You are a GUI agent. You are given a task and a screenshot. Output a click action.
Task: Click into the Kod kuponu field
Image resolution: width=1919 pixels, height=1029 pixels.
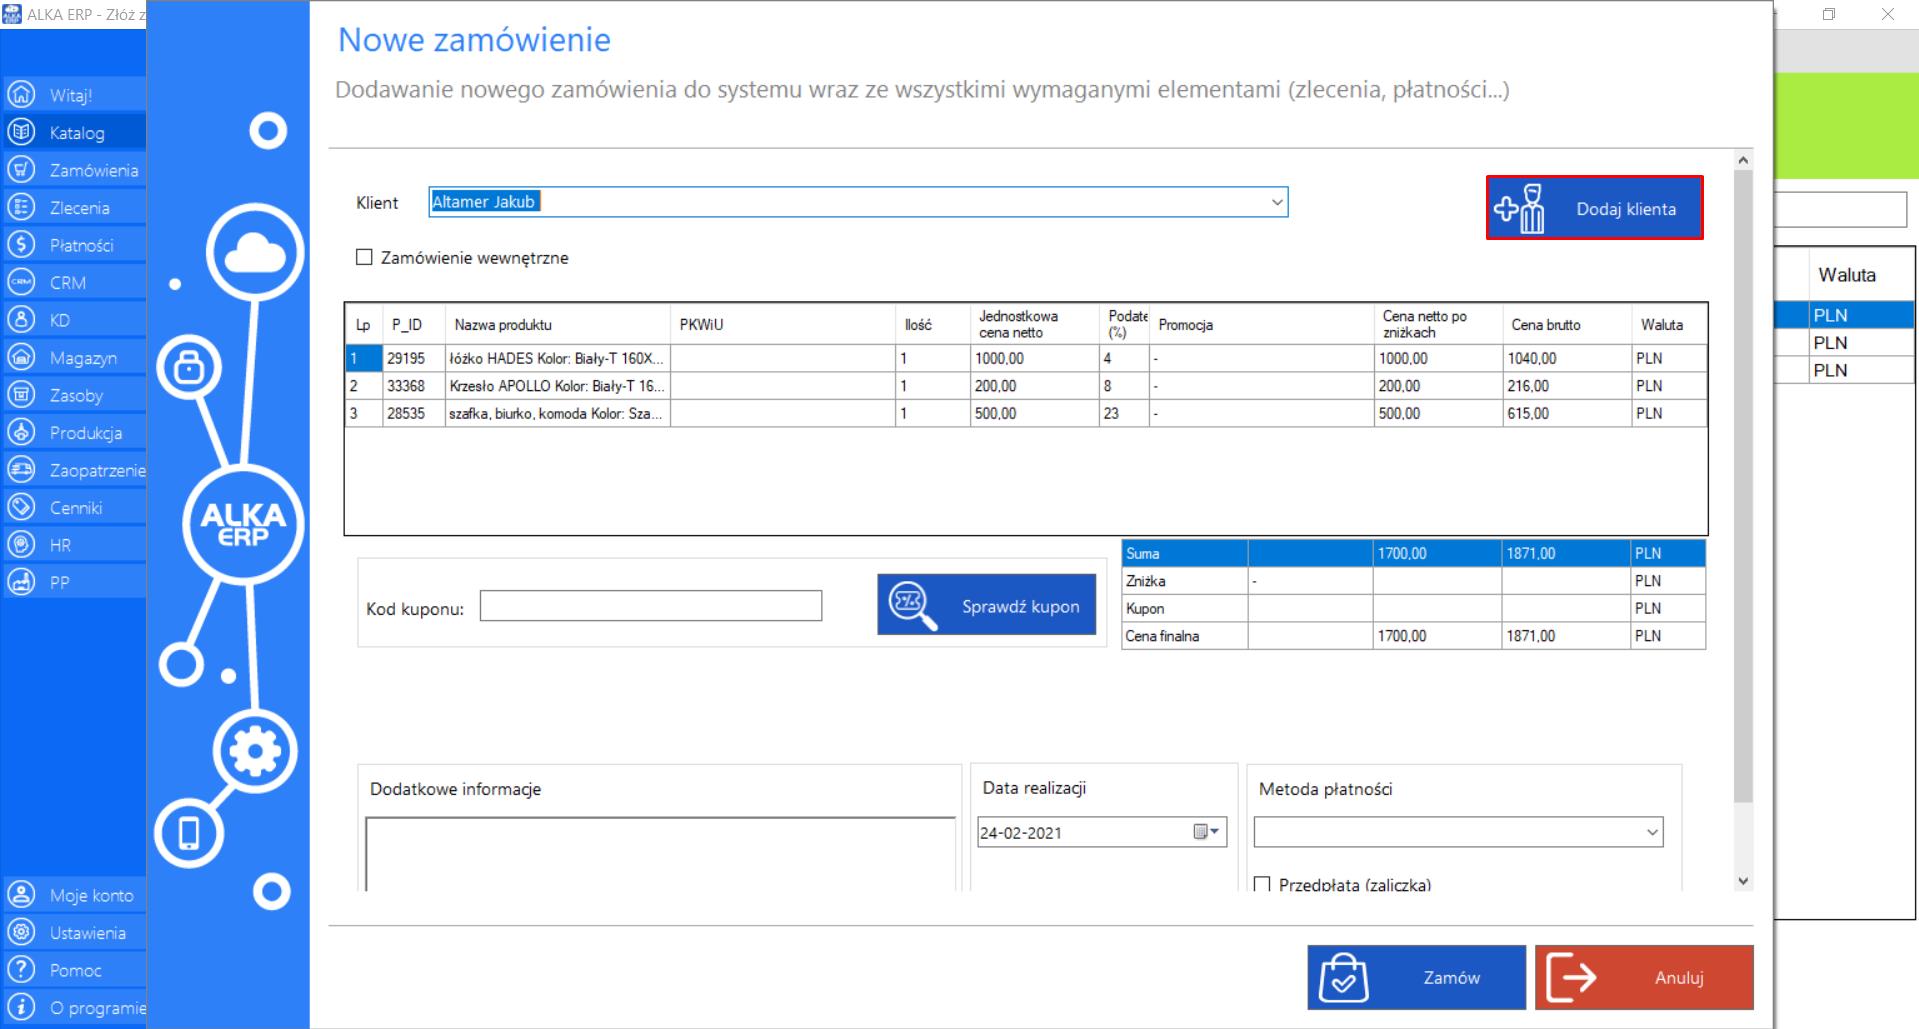[x=650, y=605]
